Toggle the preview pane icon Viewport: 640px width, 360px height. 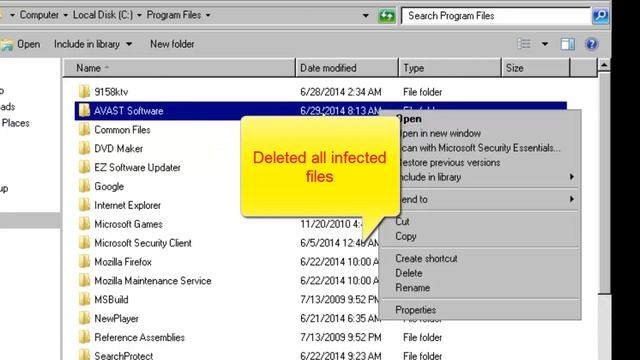567,44
